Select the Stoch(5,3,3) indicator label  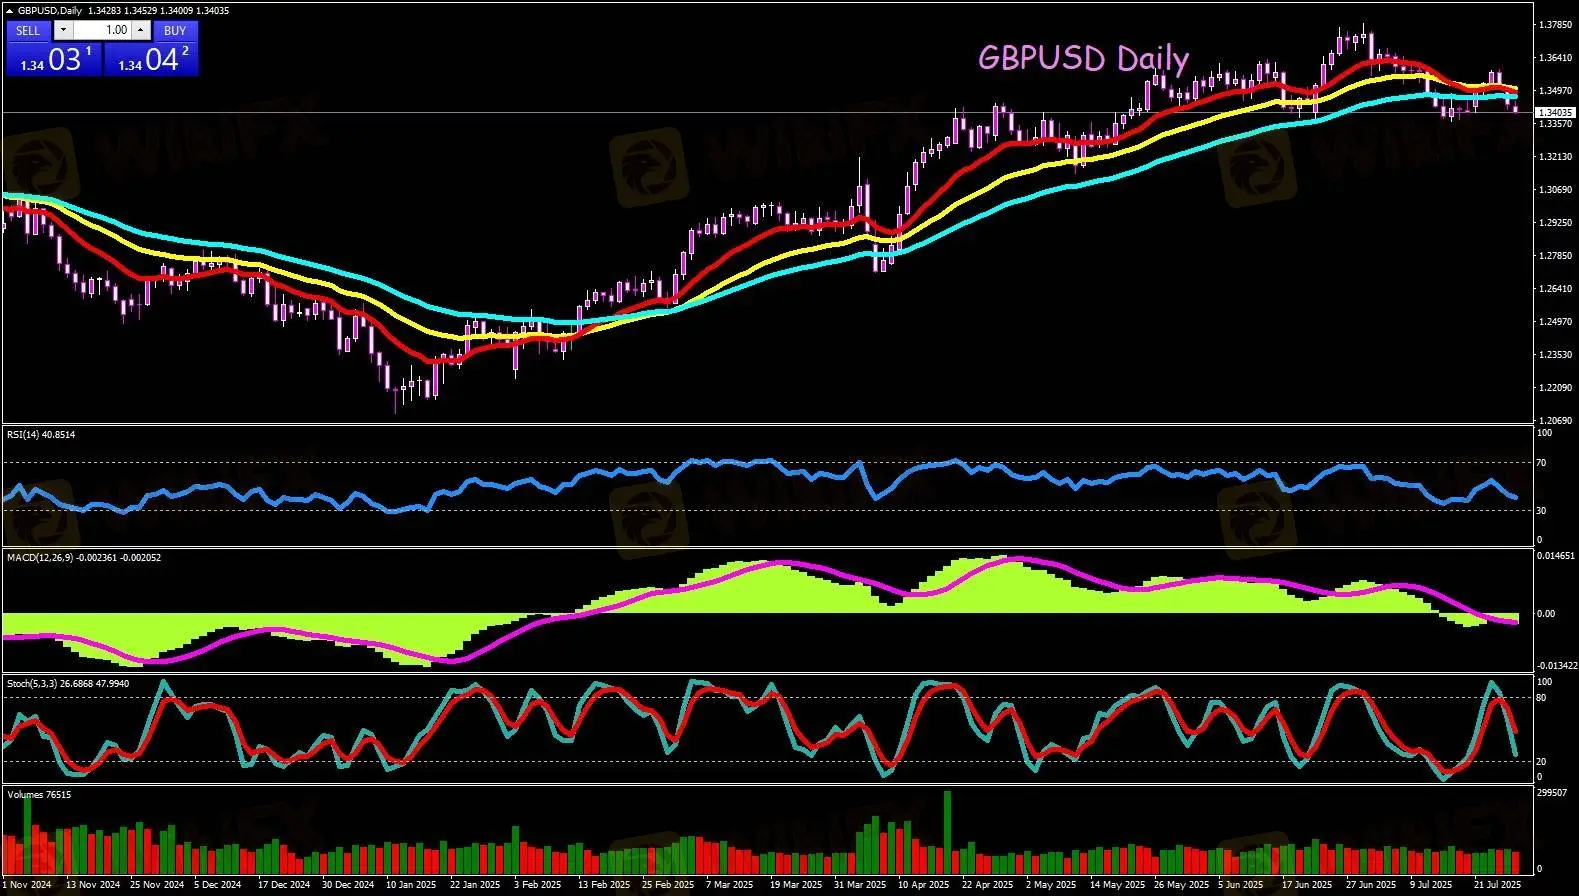point(68,683)
